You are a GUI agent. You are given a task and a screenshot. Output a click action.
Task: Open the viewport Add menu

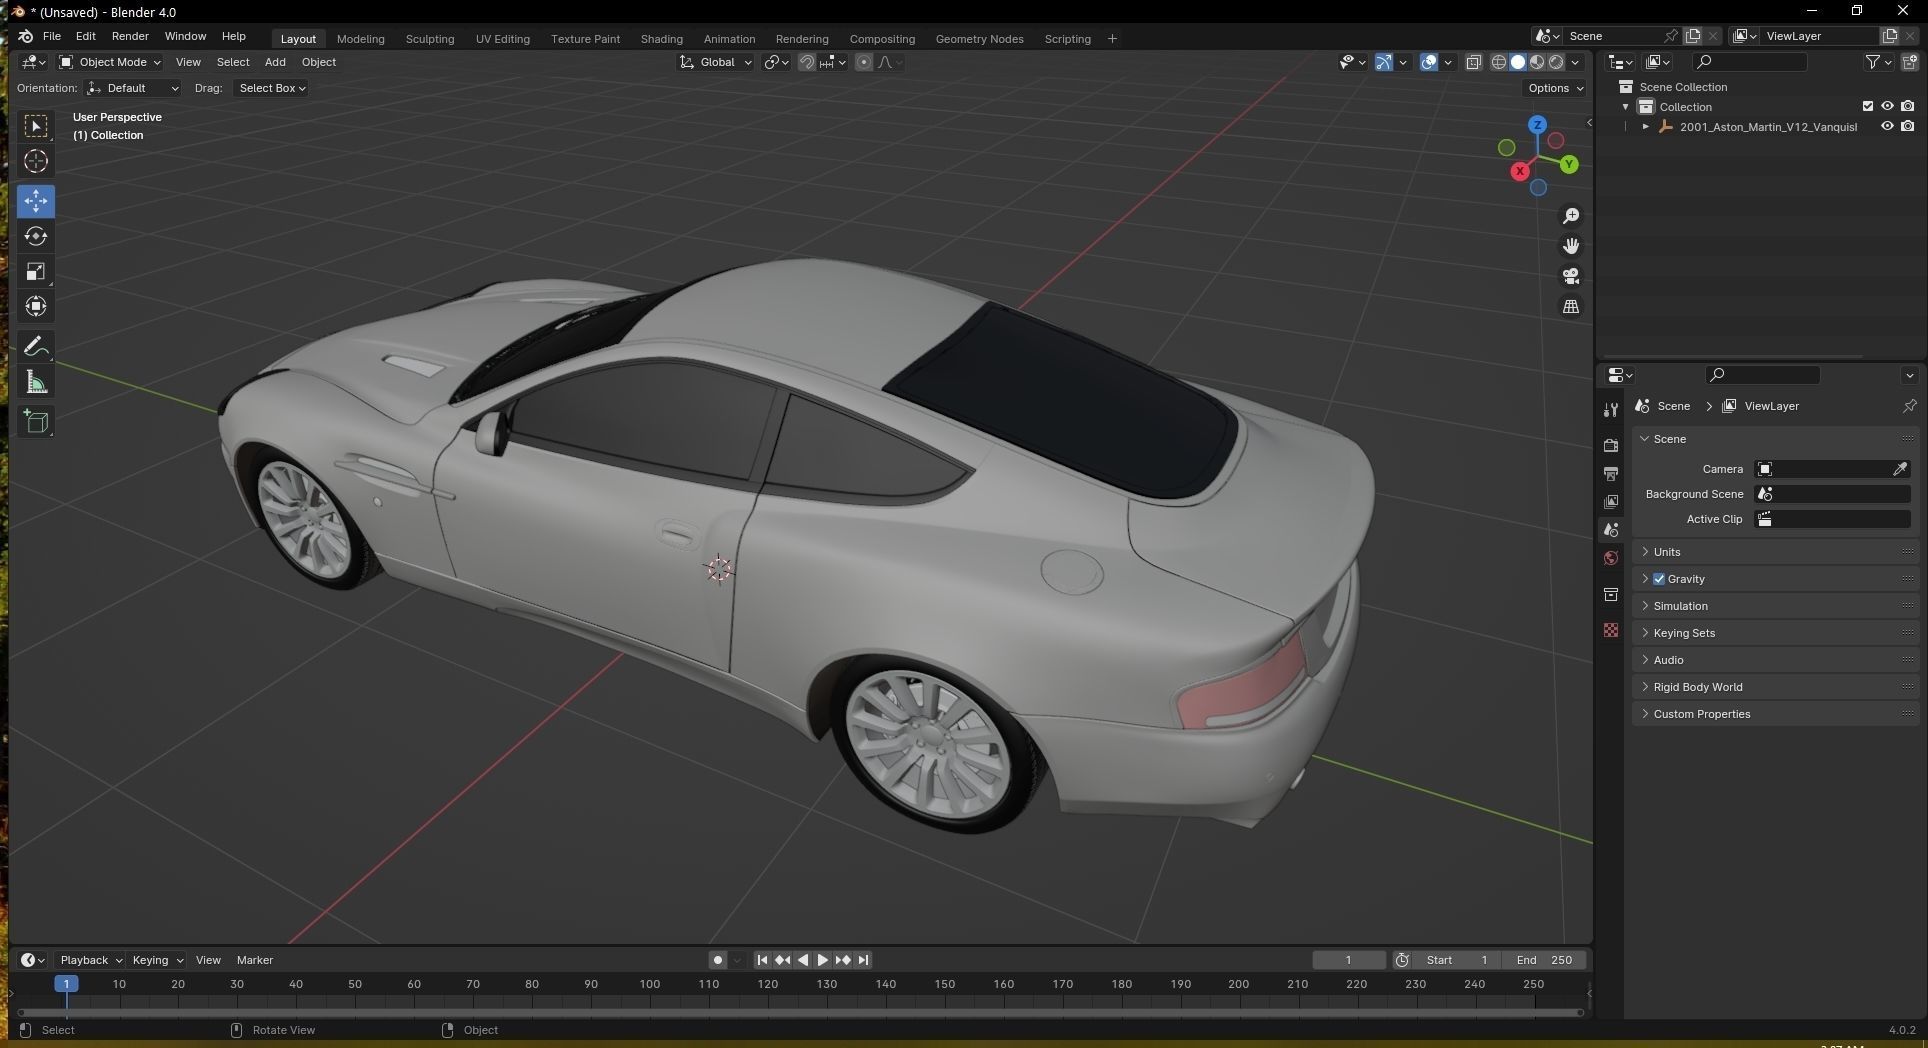[x=275, y=62]
